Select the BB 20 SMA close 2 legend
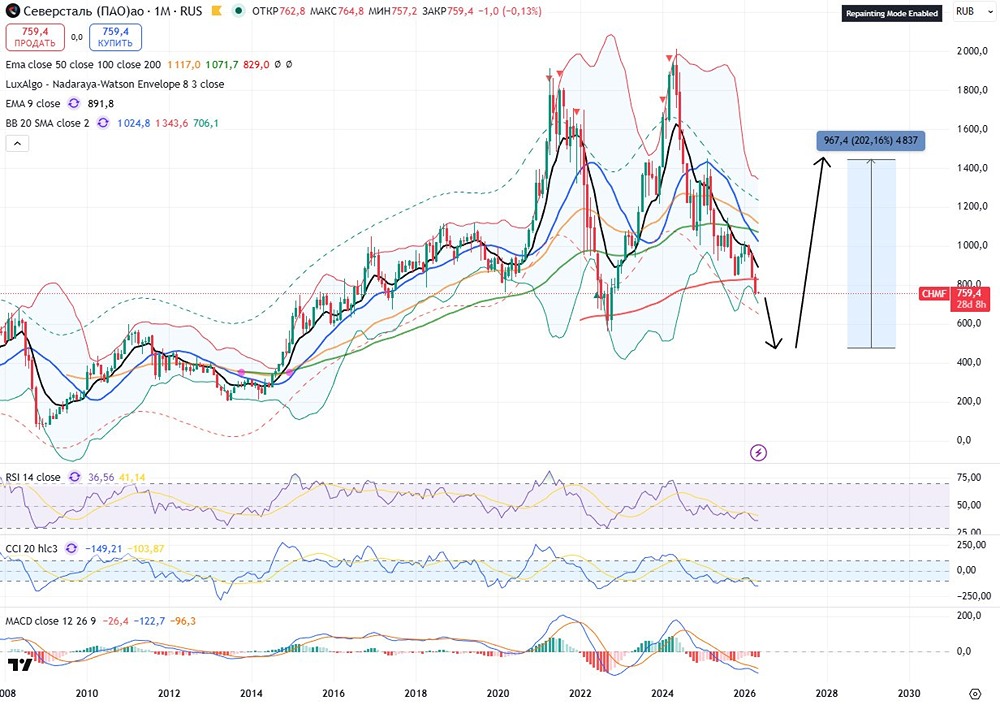Screen dimensions: 1000x705 pyautogui.click(x=48, y=123)
